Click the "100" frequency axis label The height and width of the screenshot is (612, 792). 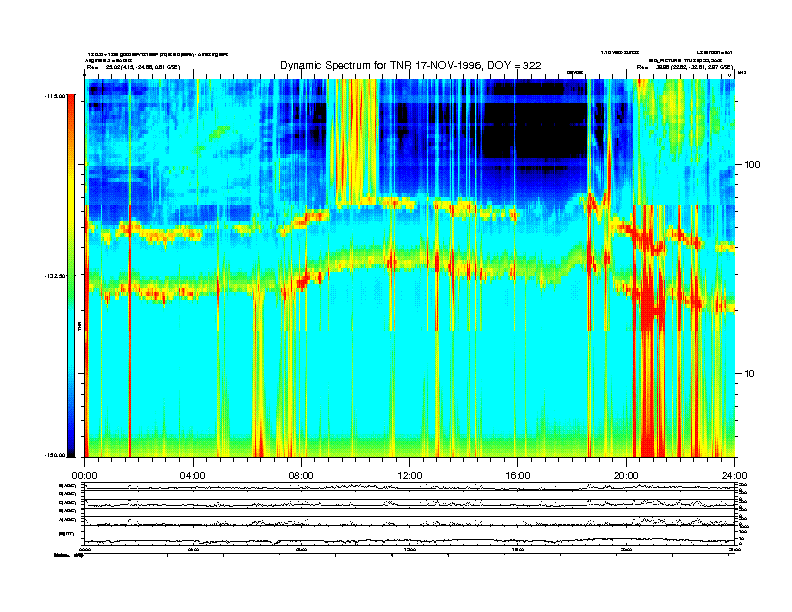click(752, 165)
